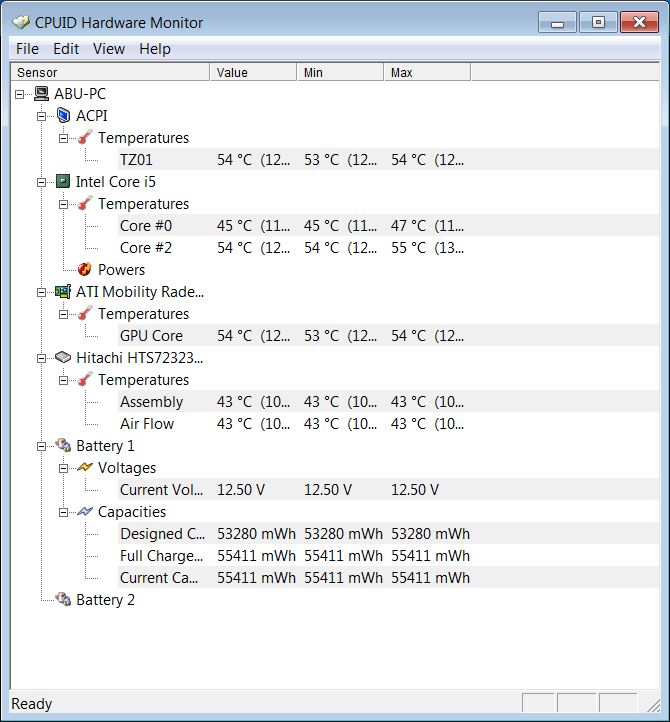Select the Designed C... capacity row
This screenshot has height=722, width=670.
[388, 533]
